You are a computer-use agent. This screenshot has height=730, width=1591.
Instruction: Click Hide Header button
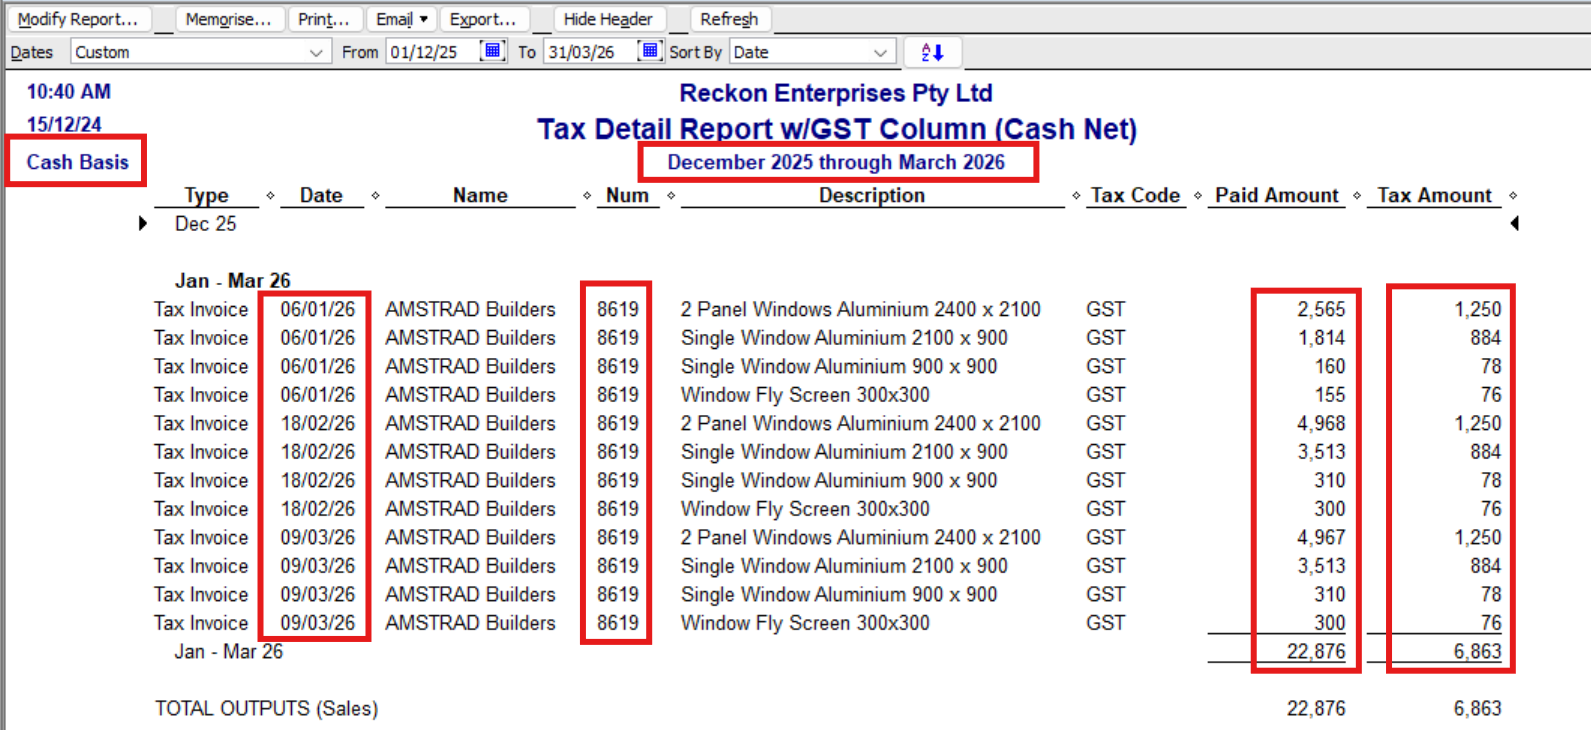[x=608, y=19]
